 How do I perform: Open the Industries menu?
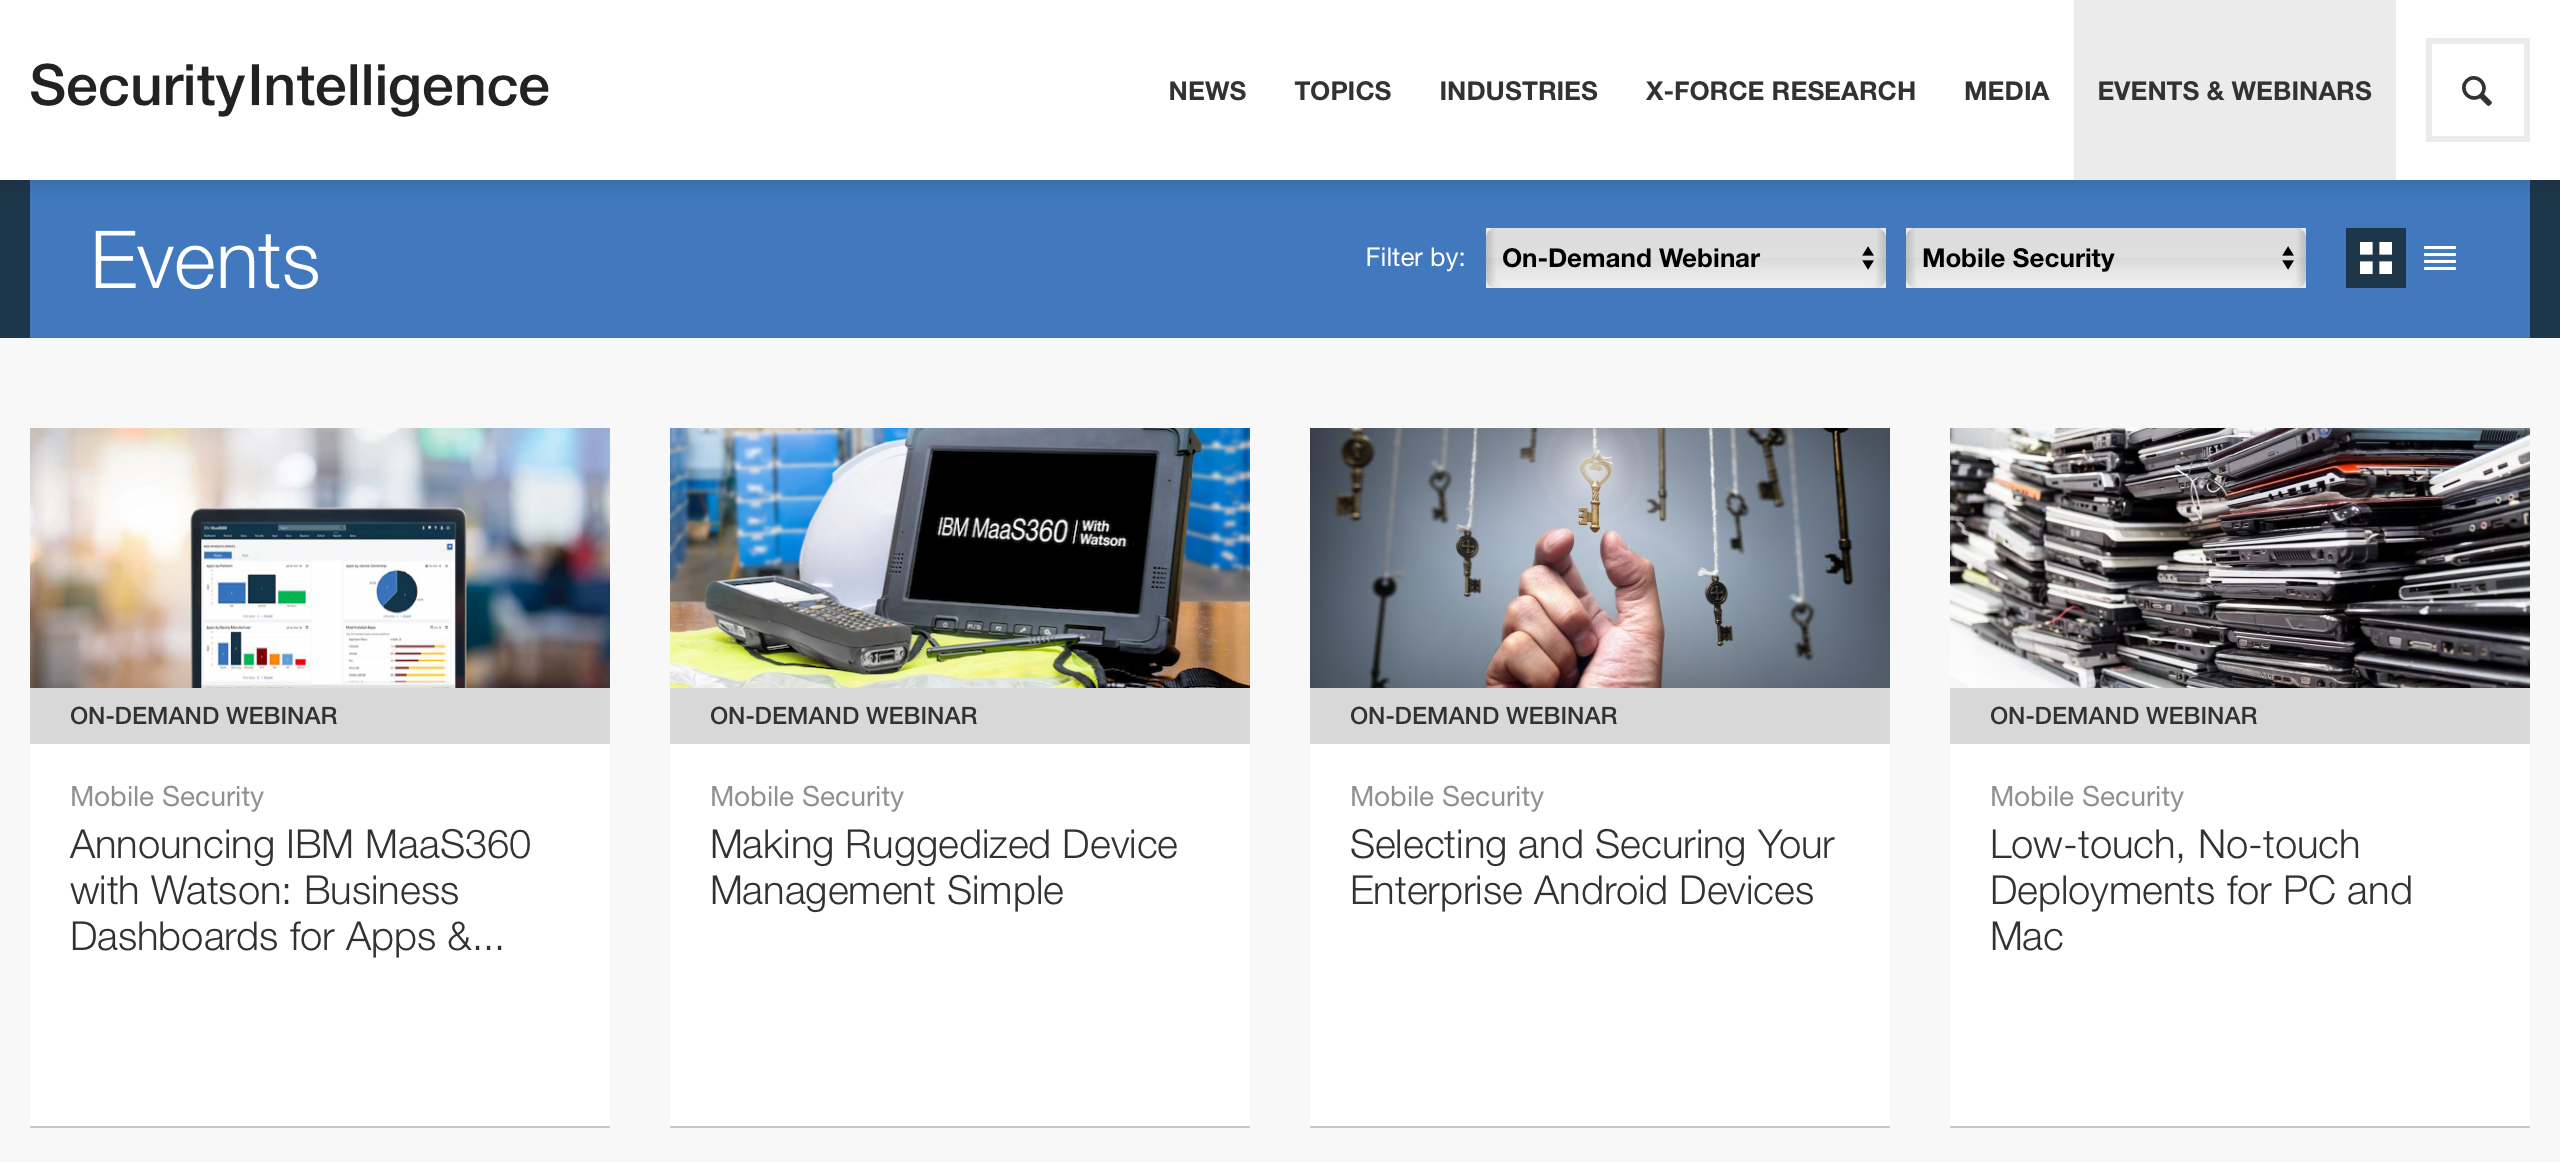click(1518, 91)
